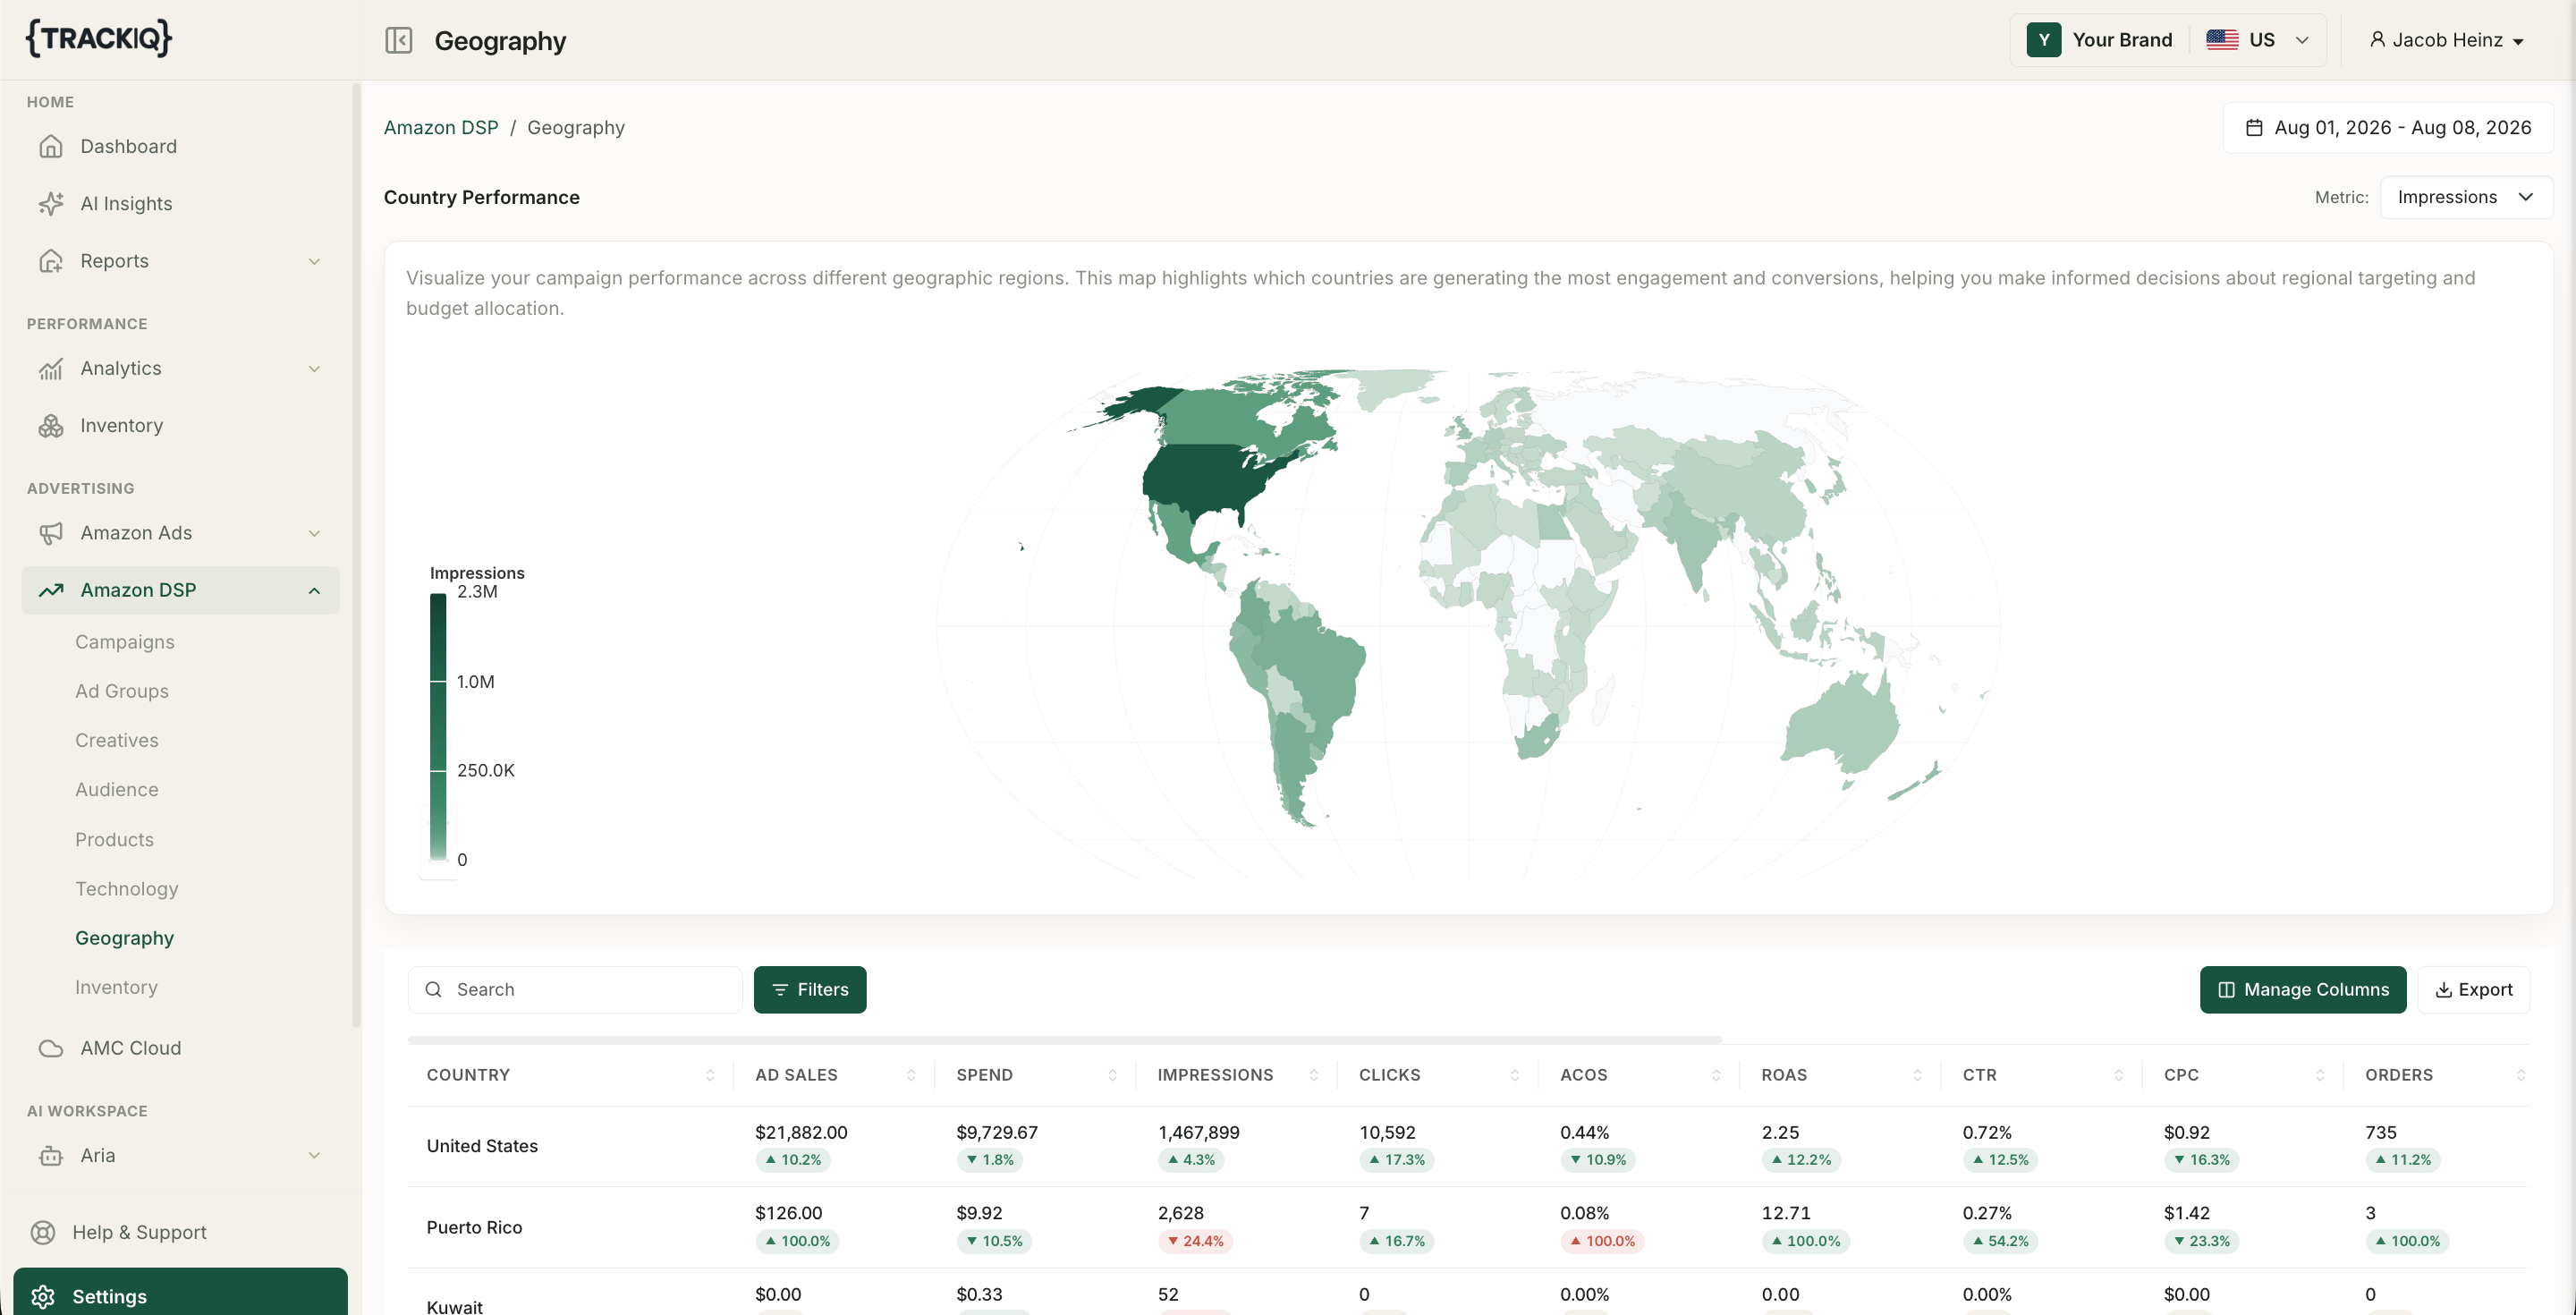Screen dimensions: 2576x1315
Task: Click the Filters button
Action: click(x=810, y=989)
